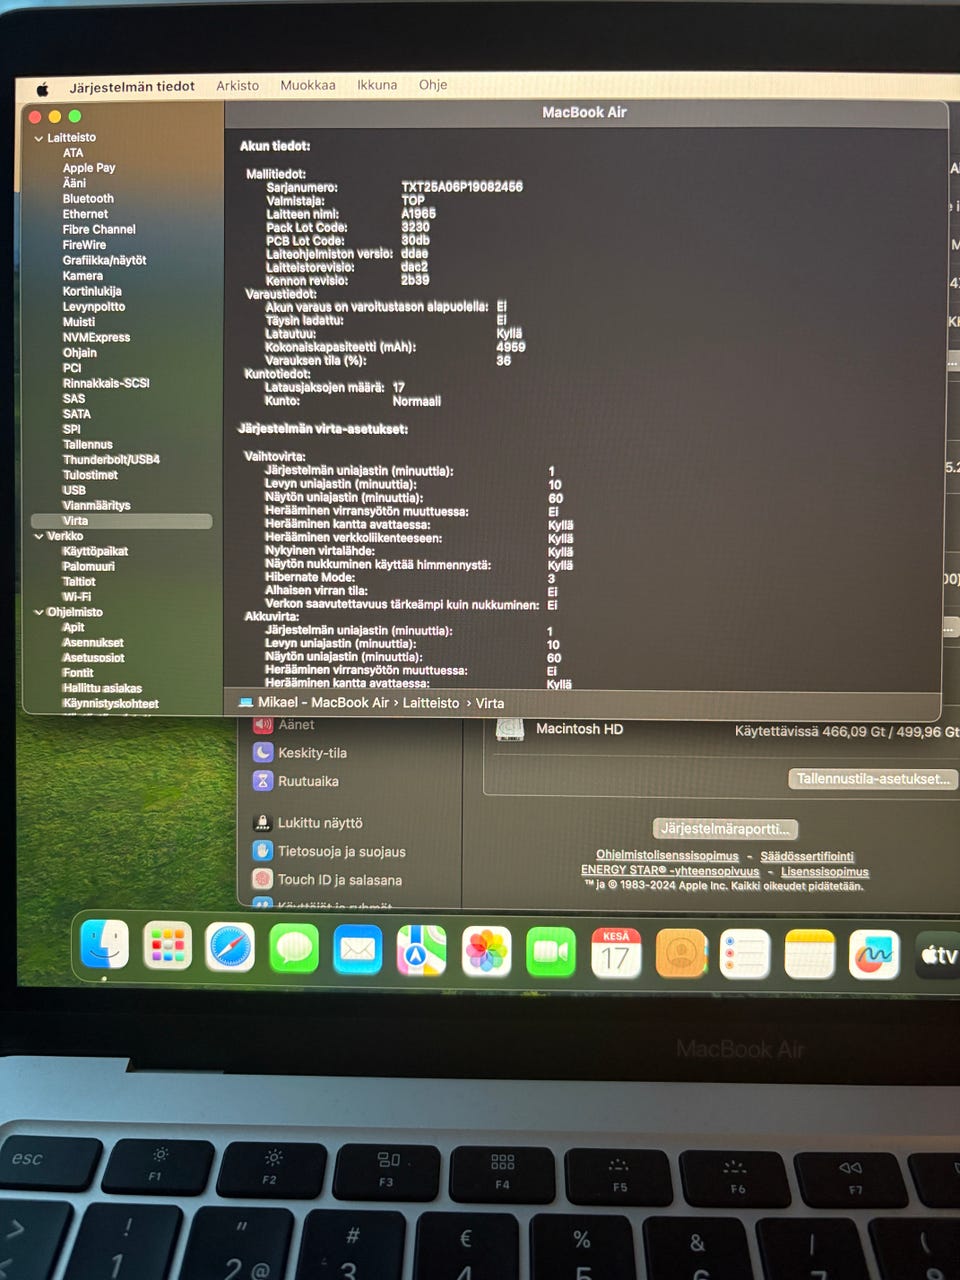Open the ENERGY STAR -yhteensopivuus link

coord(670,870)
